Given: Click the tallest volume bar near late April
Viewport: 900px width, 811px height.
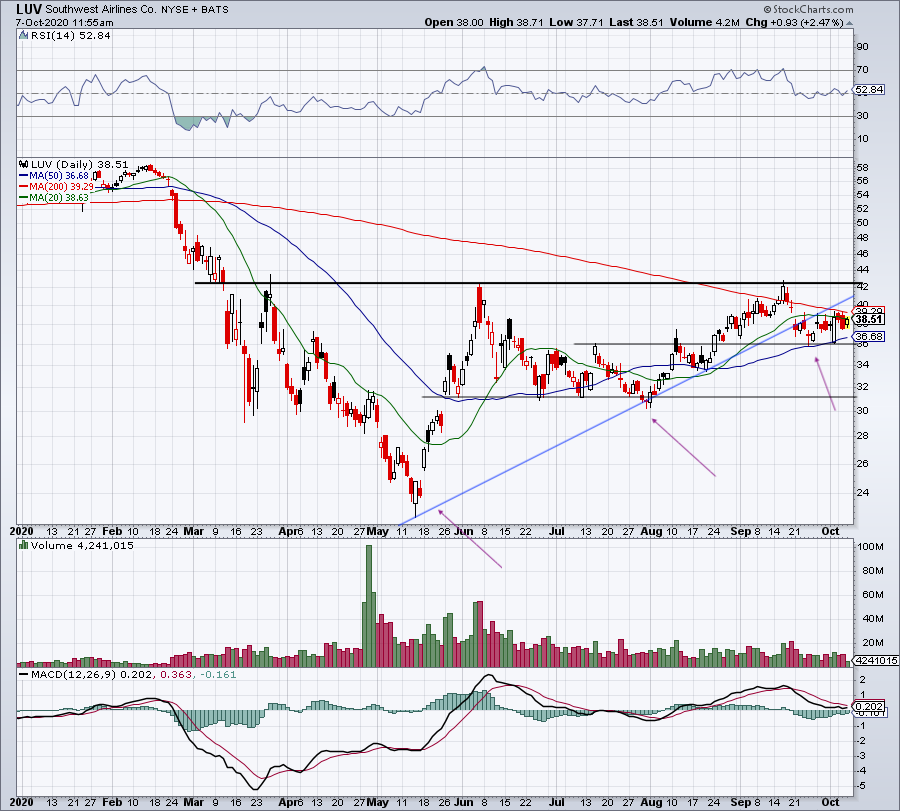Looking at the screenshot, I should click(368, 606).
